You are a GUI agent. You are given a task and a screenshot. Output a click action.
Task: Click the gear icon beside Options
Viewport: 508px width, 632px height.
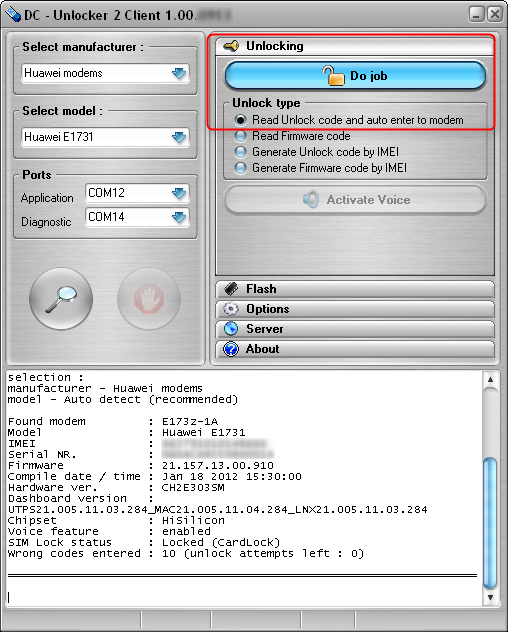click(231, 309)
